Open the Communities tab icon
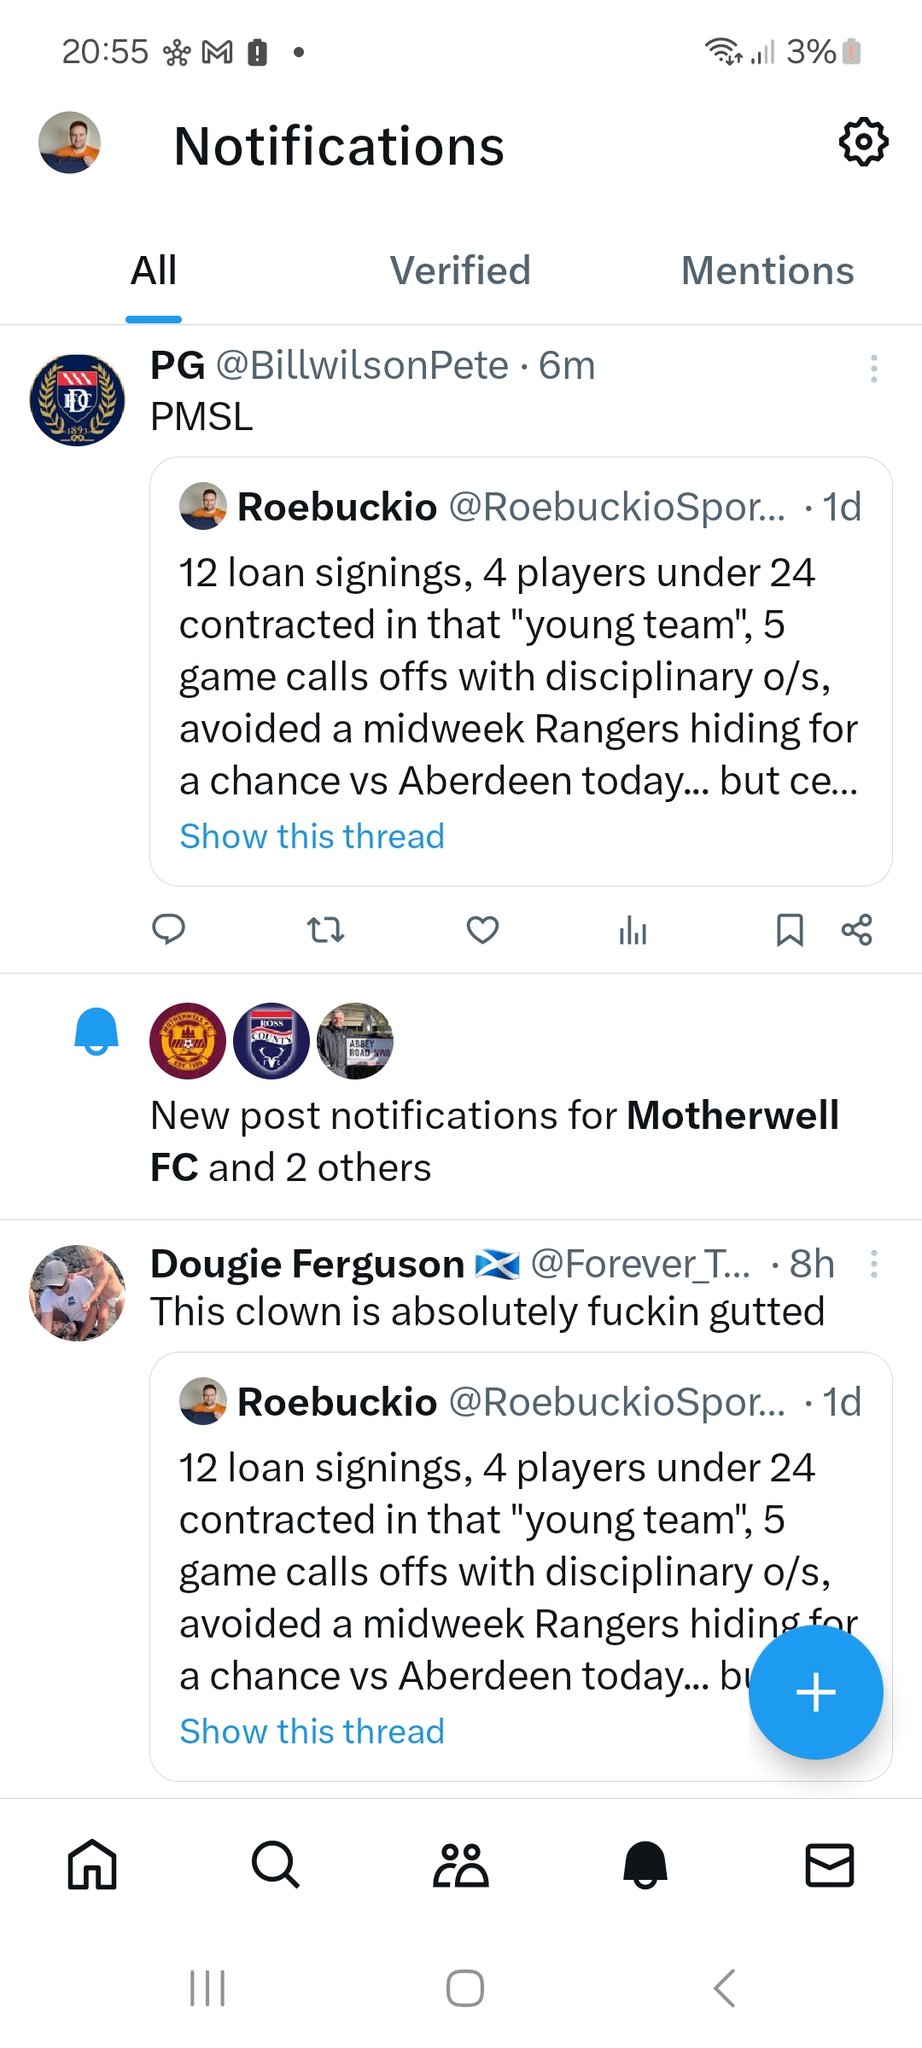The width and height of the screenshot is (922, 2048). click(460, 1865)
